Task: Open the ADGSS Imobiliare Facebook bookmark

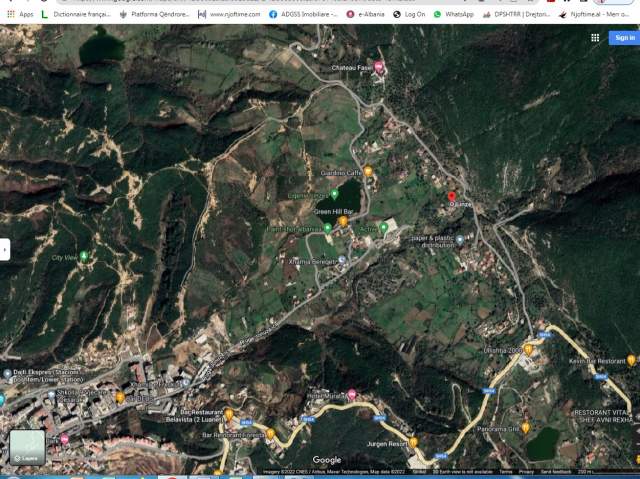Action: click(x=303, y=14)
